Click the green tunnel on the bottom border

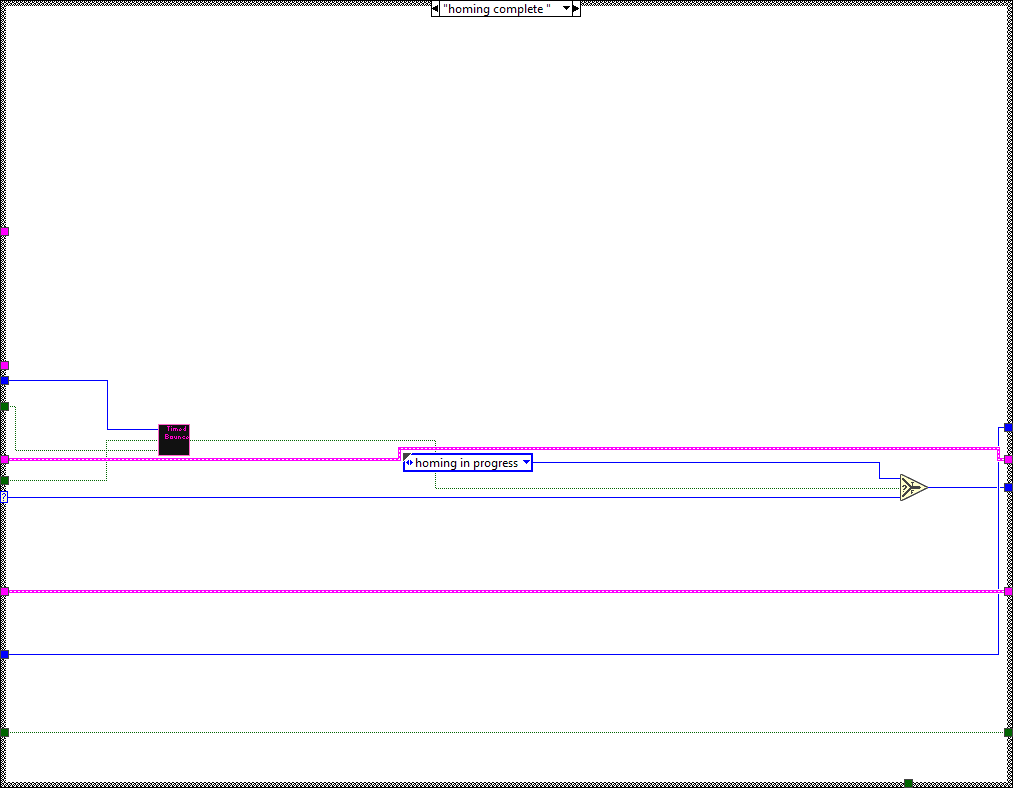(908, 782)
